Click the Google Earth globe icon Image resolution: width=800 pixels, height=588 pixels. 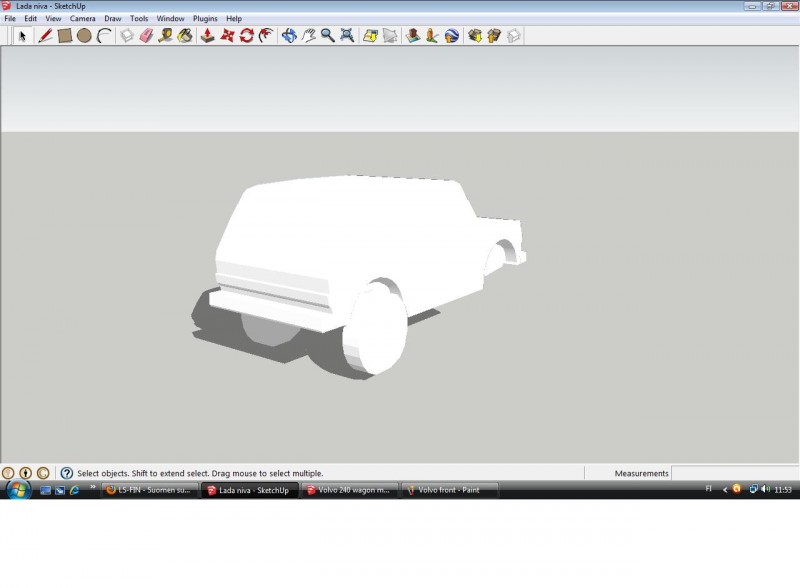452,36
